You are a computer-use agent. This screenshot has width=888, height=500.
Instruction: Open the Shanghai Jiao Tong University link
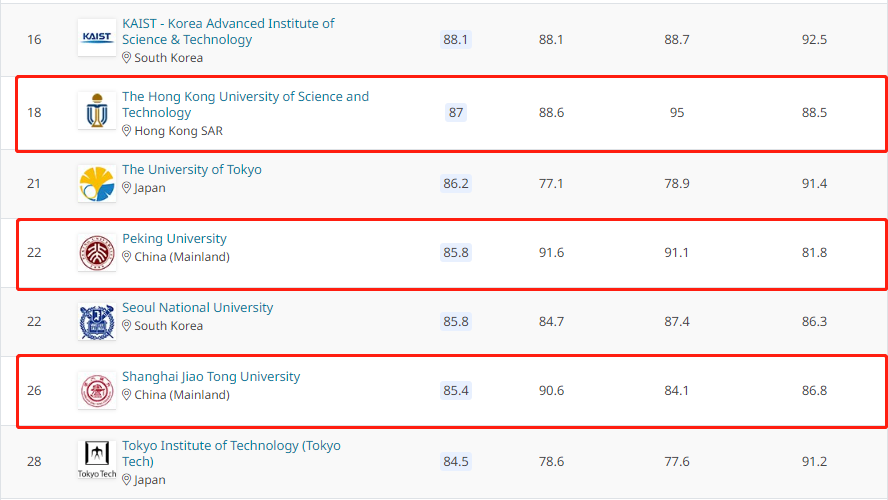tap(211, 377)
